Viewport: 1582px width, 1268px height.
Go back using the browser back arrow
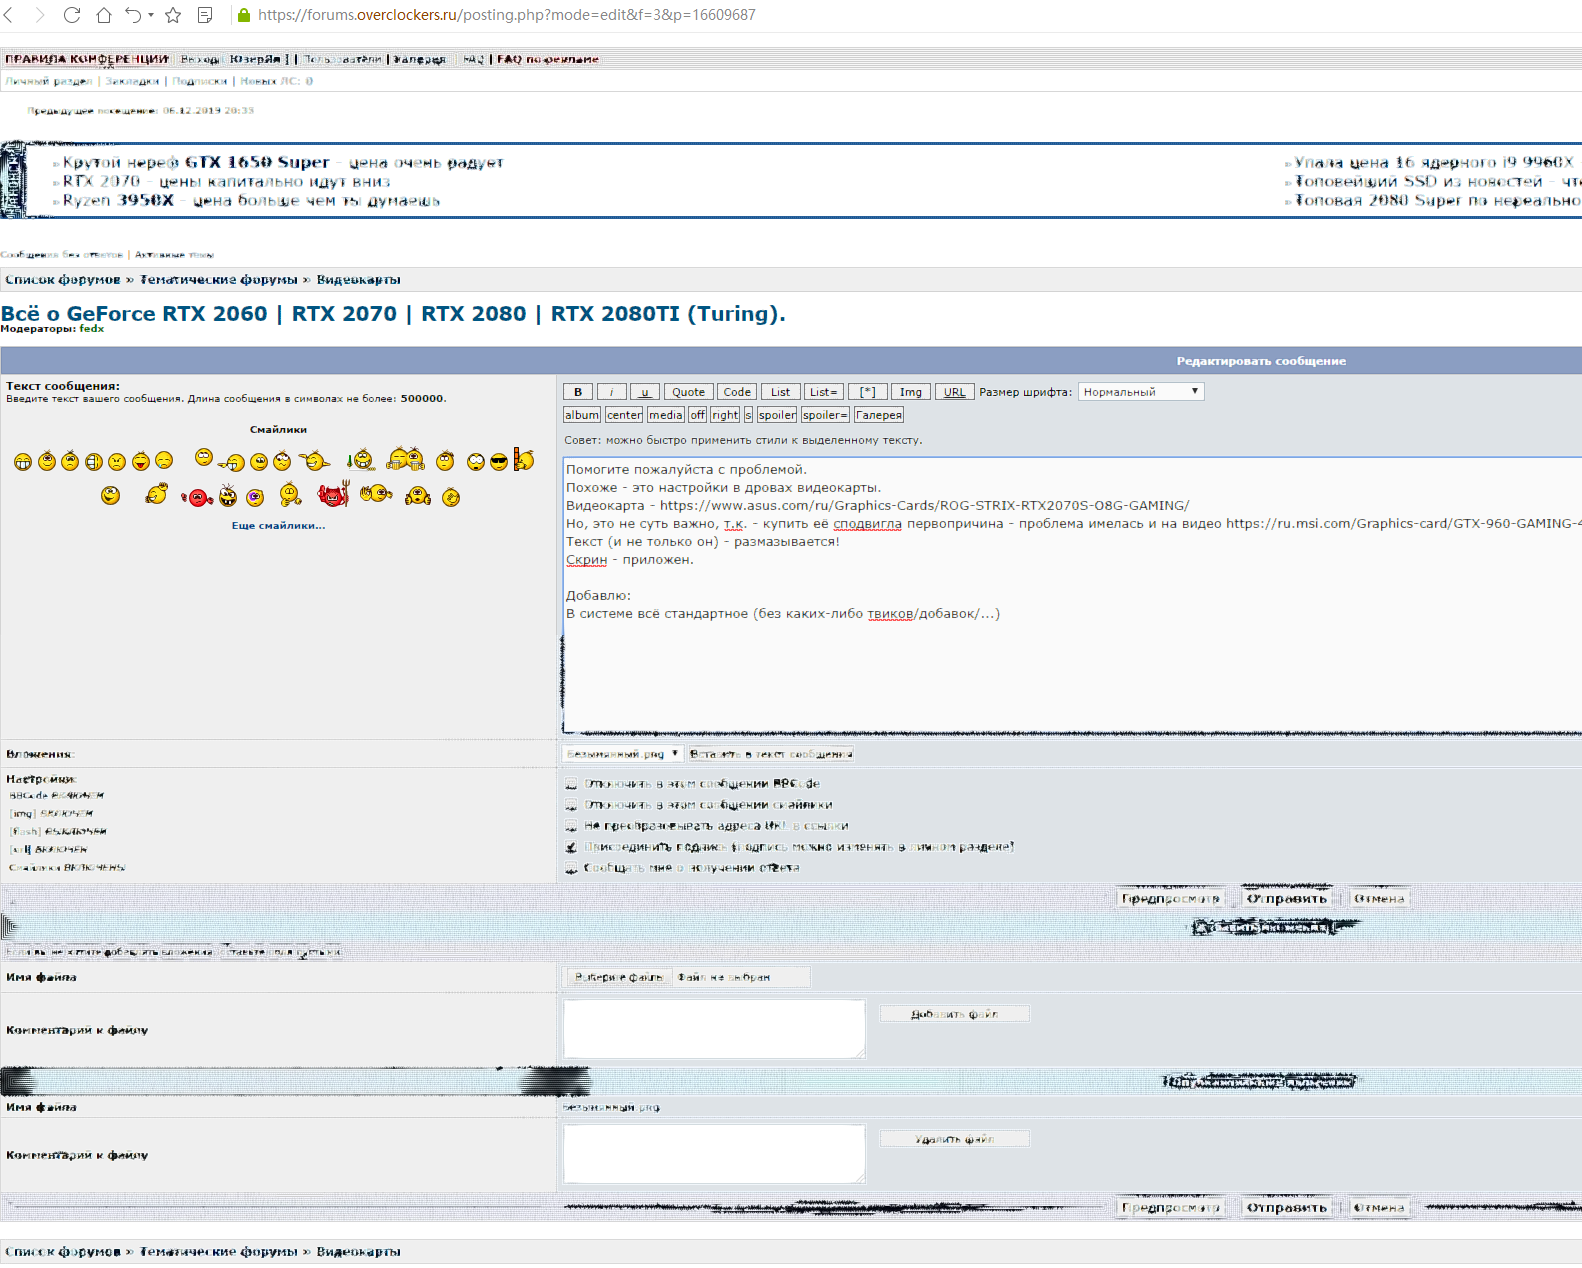9,15
